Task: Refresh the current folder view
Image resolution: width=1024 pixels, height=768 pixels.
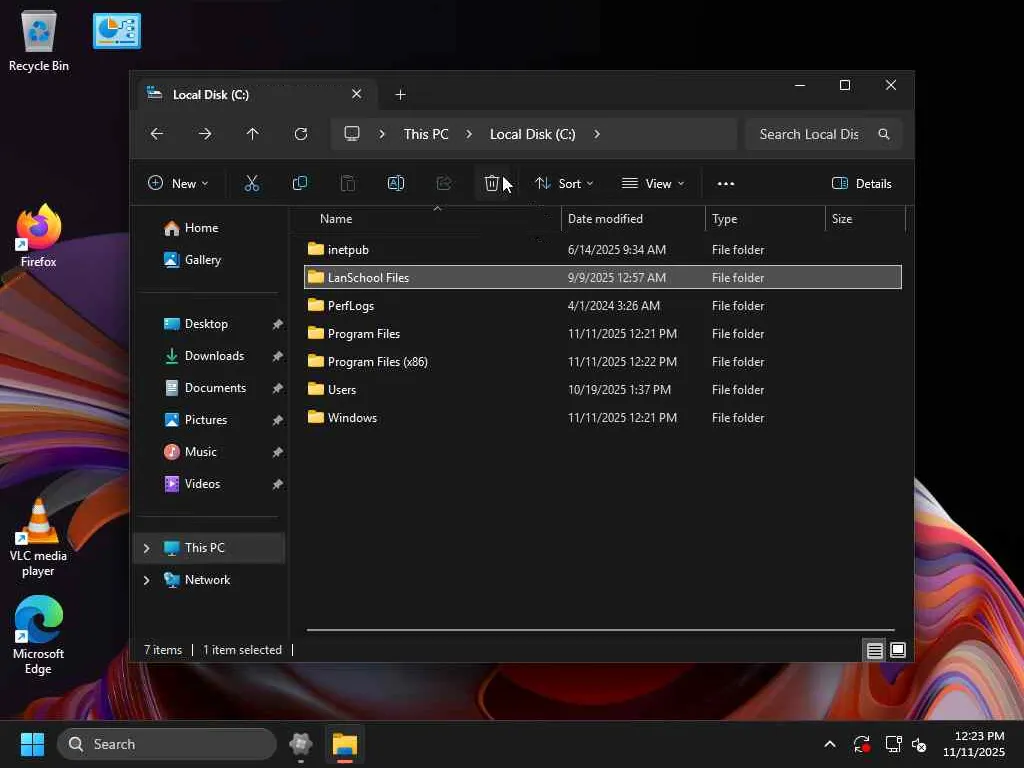Action: 301,134
